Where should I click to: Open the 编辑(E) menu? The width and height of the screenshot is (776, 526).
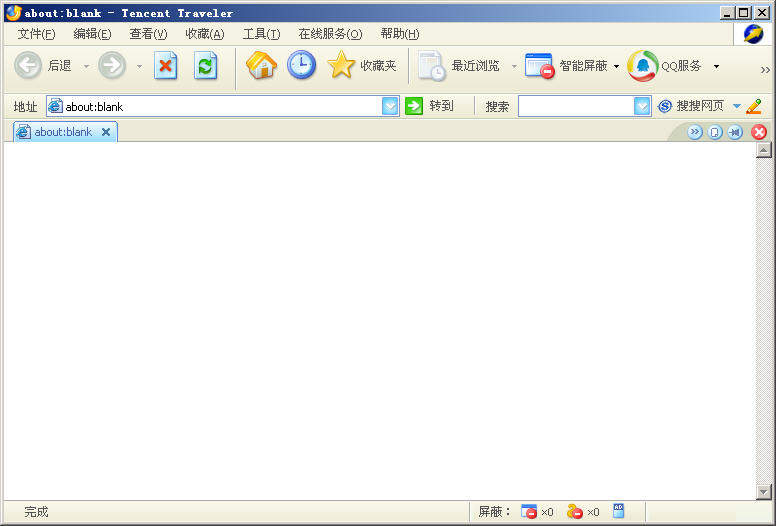(x=92, y=34)
